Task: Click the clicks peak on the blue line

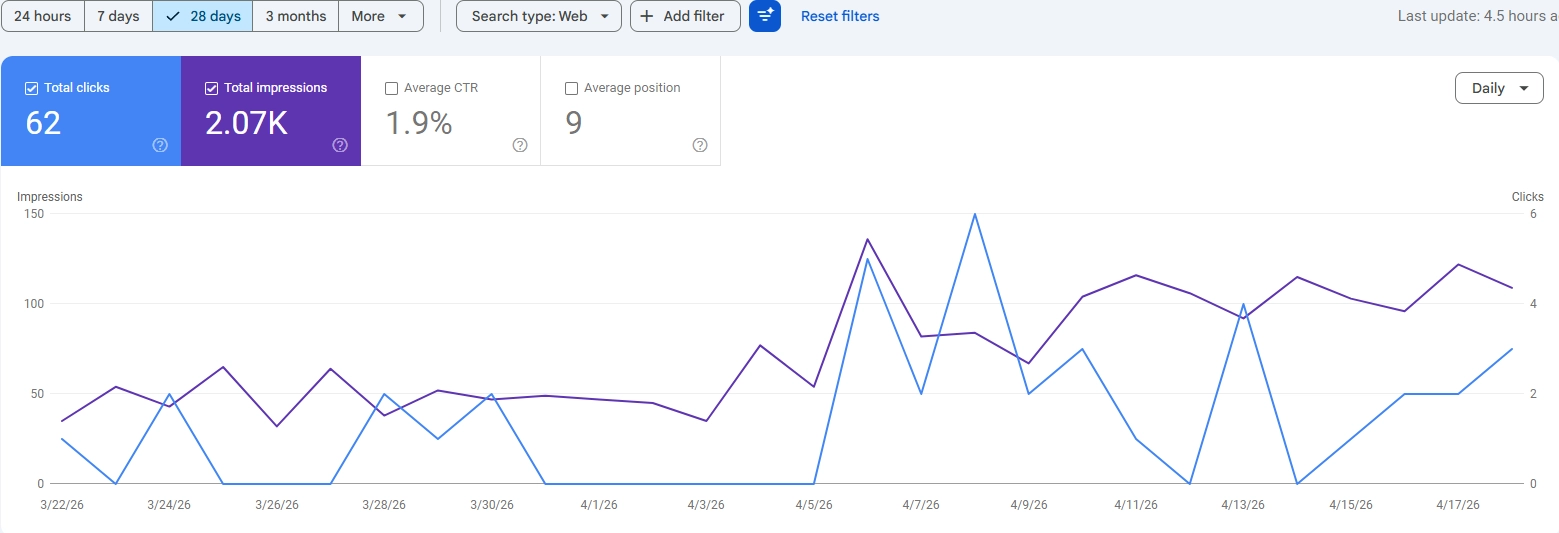Action: (974, 214)
